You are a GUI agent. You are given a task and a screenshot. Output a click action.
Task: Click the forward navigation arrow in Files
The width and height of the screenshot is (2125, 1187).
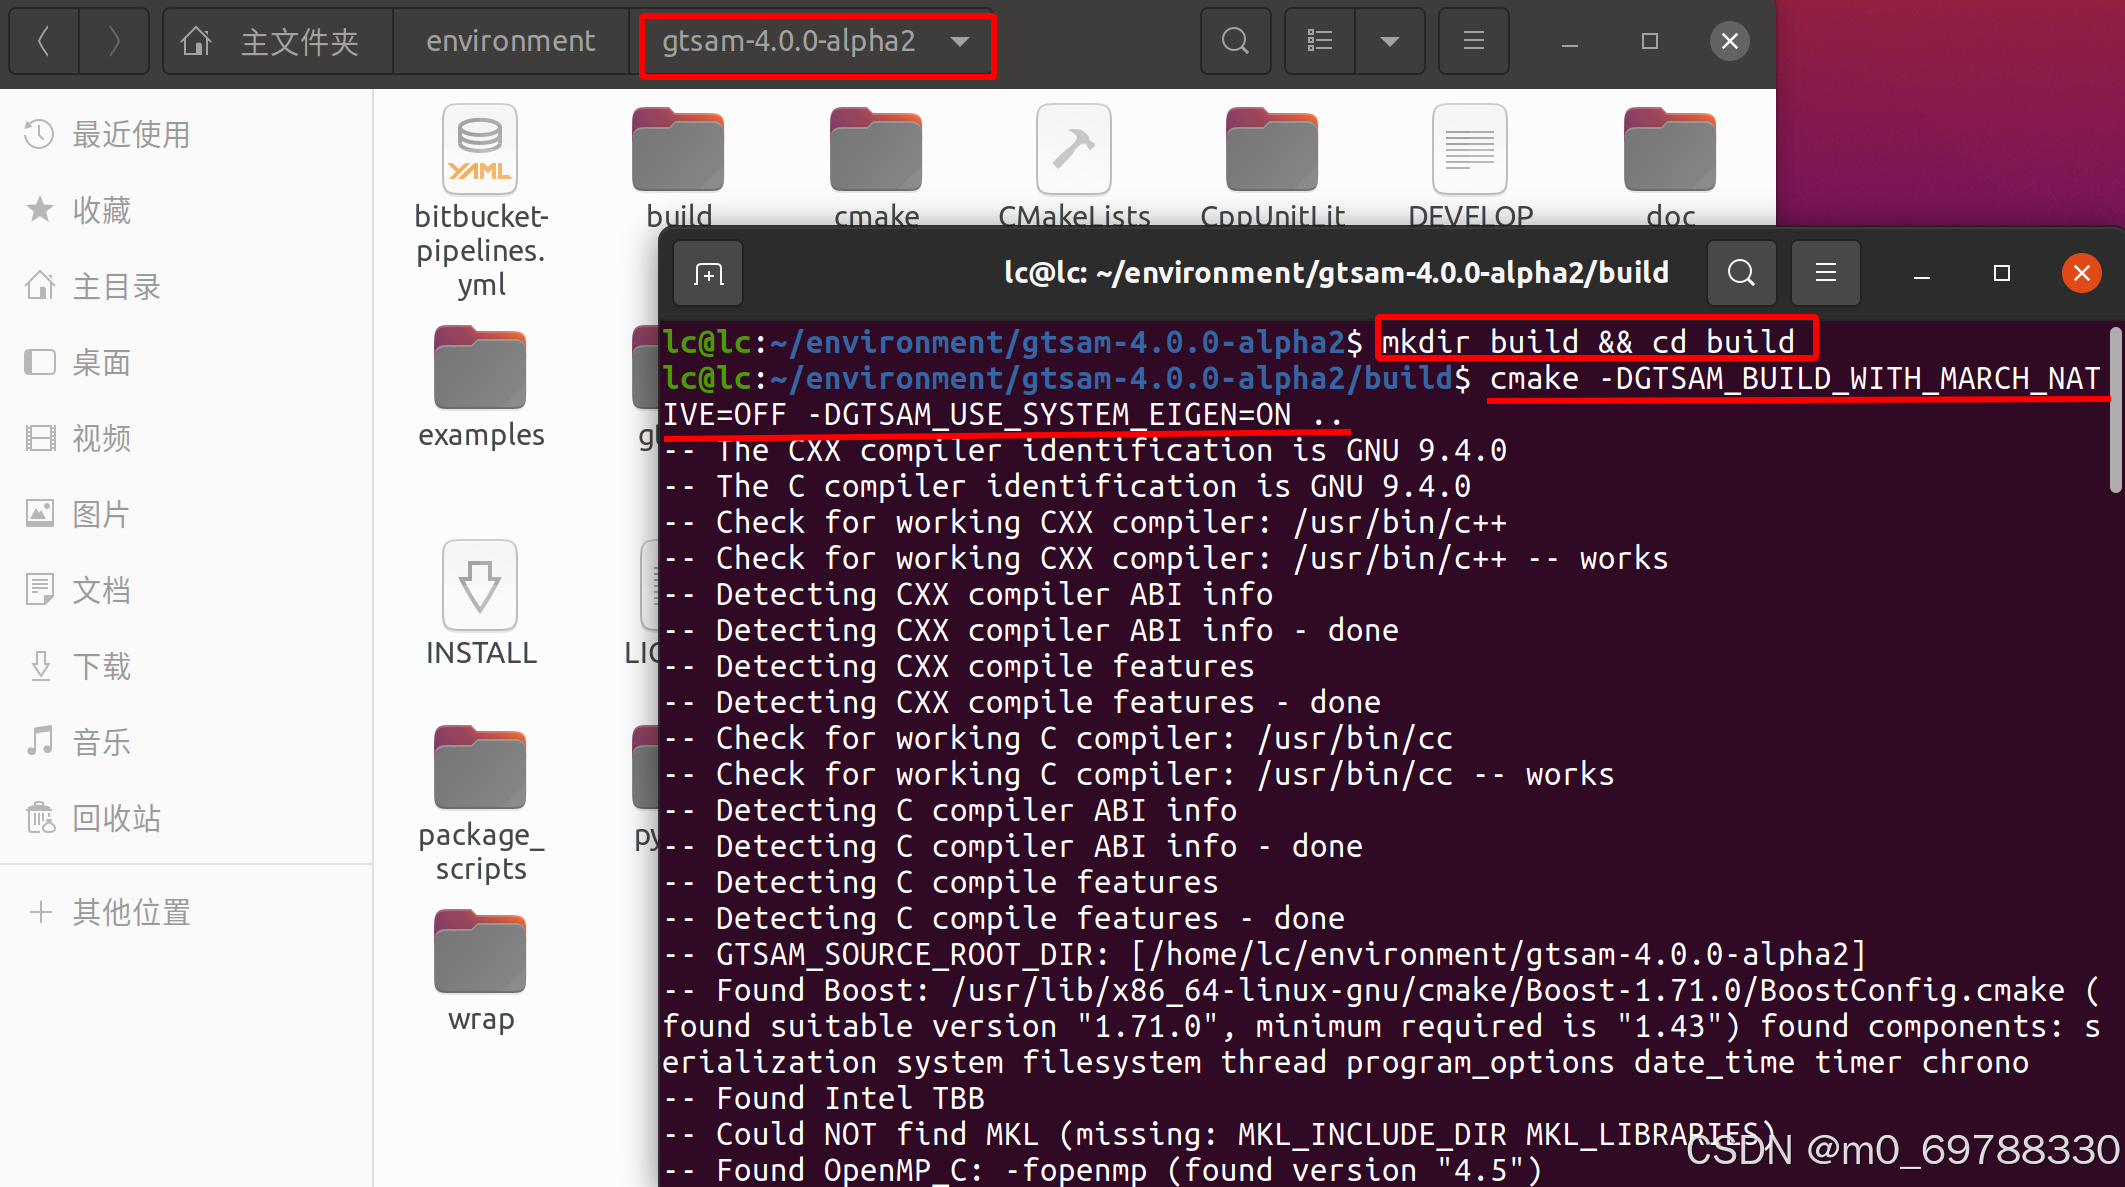[113, 41]
